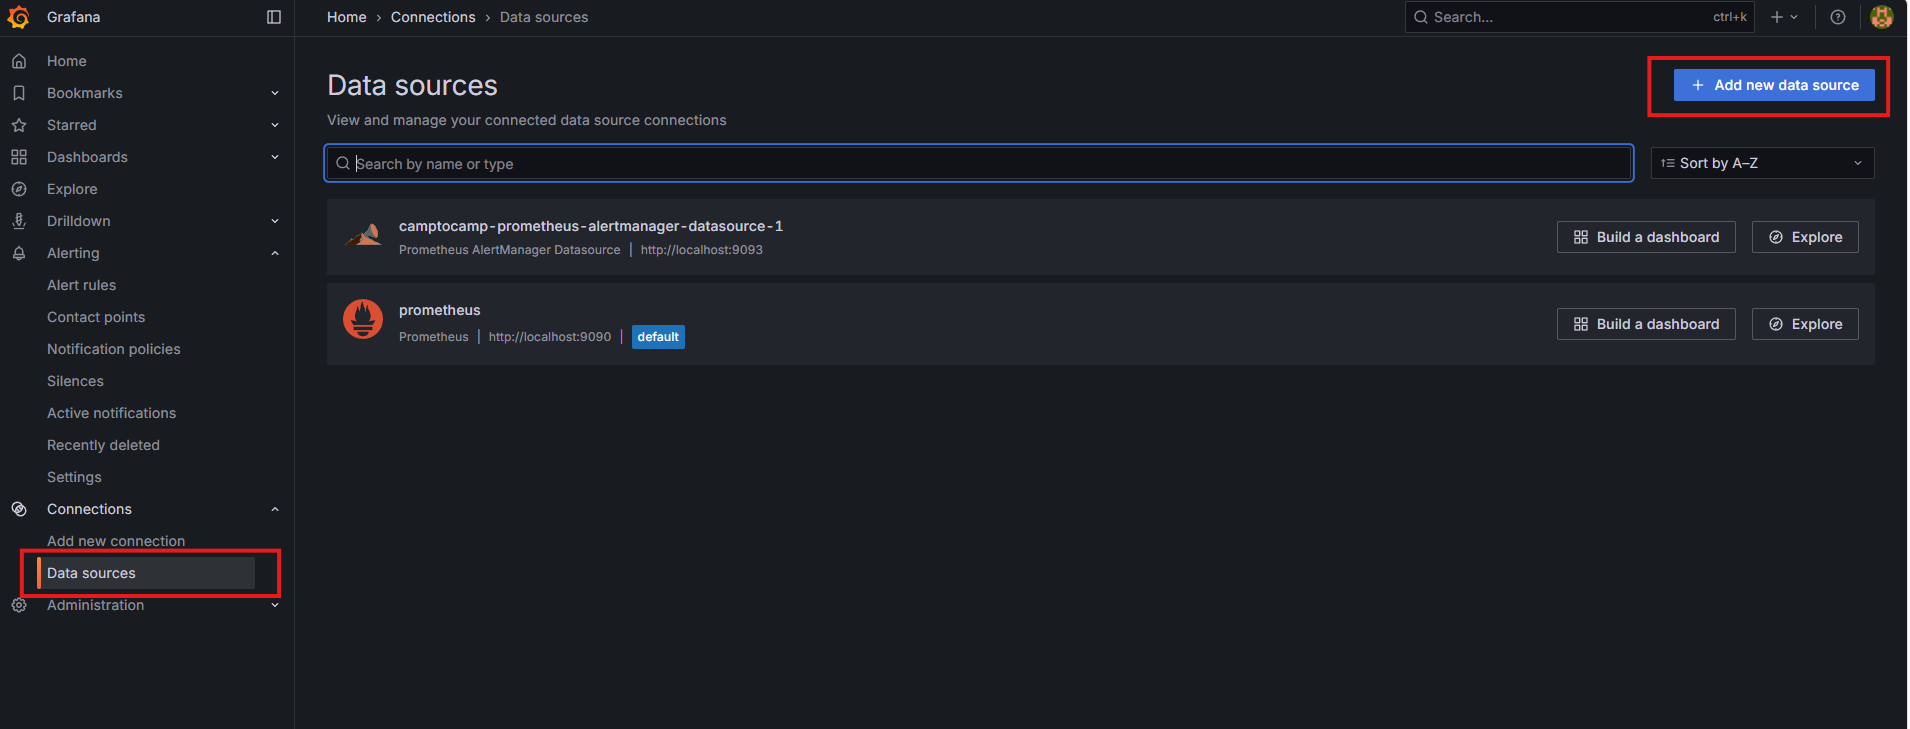Click the Alertmanager datasource logo
The height and width of the screenshot is (729, 1910).
coord(363,237)
